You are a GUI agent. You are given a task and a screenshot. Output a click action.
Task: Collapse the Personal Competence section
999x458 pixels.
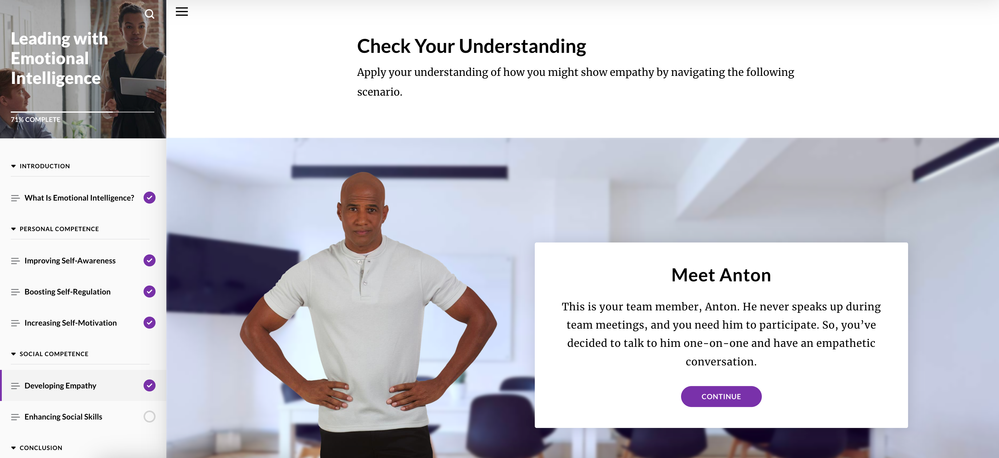coord(55,229)
